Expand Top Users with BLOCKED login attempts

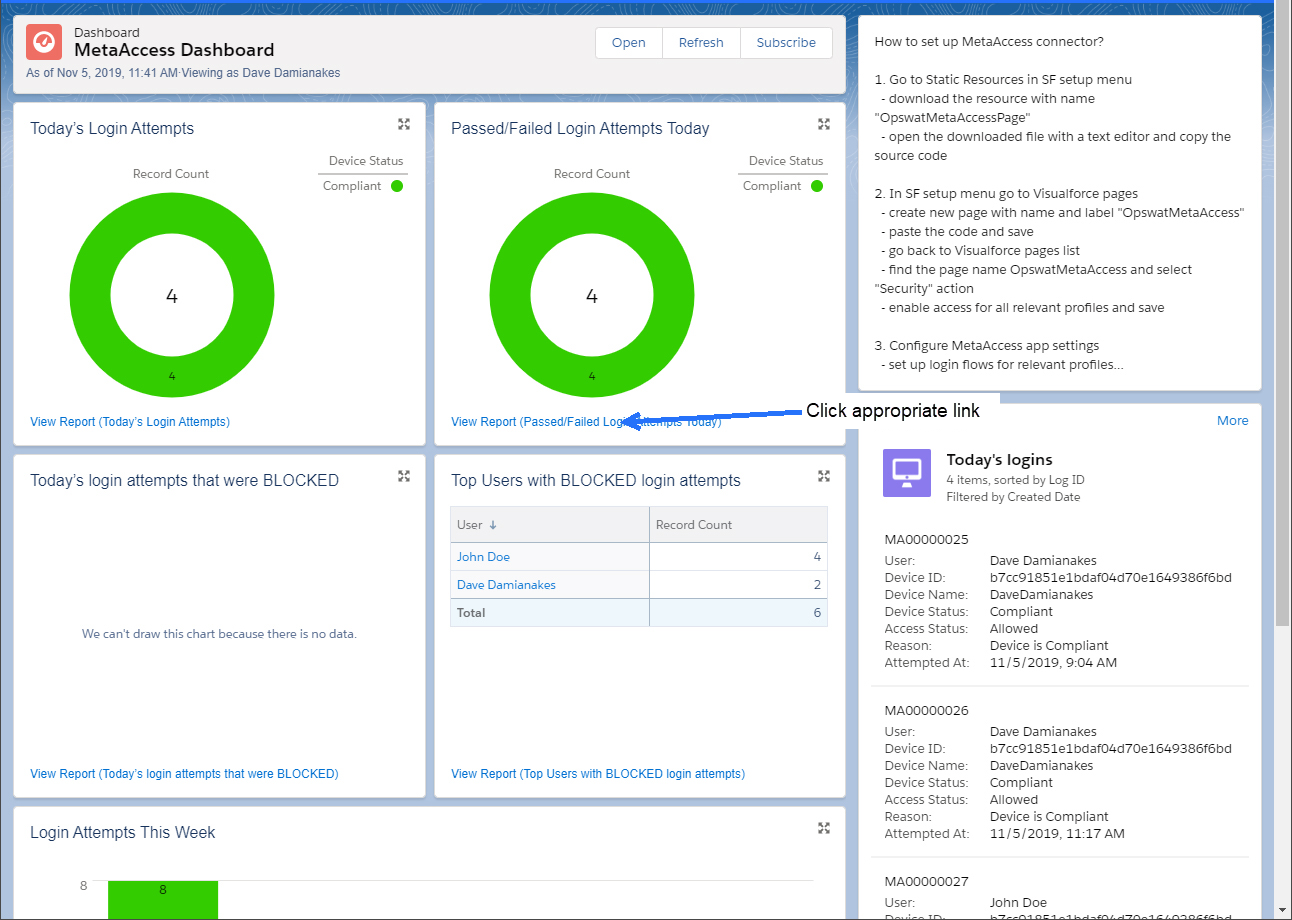coord(824,476)
